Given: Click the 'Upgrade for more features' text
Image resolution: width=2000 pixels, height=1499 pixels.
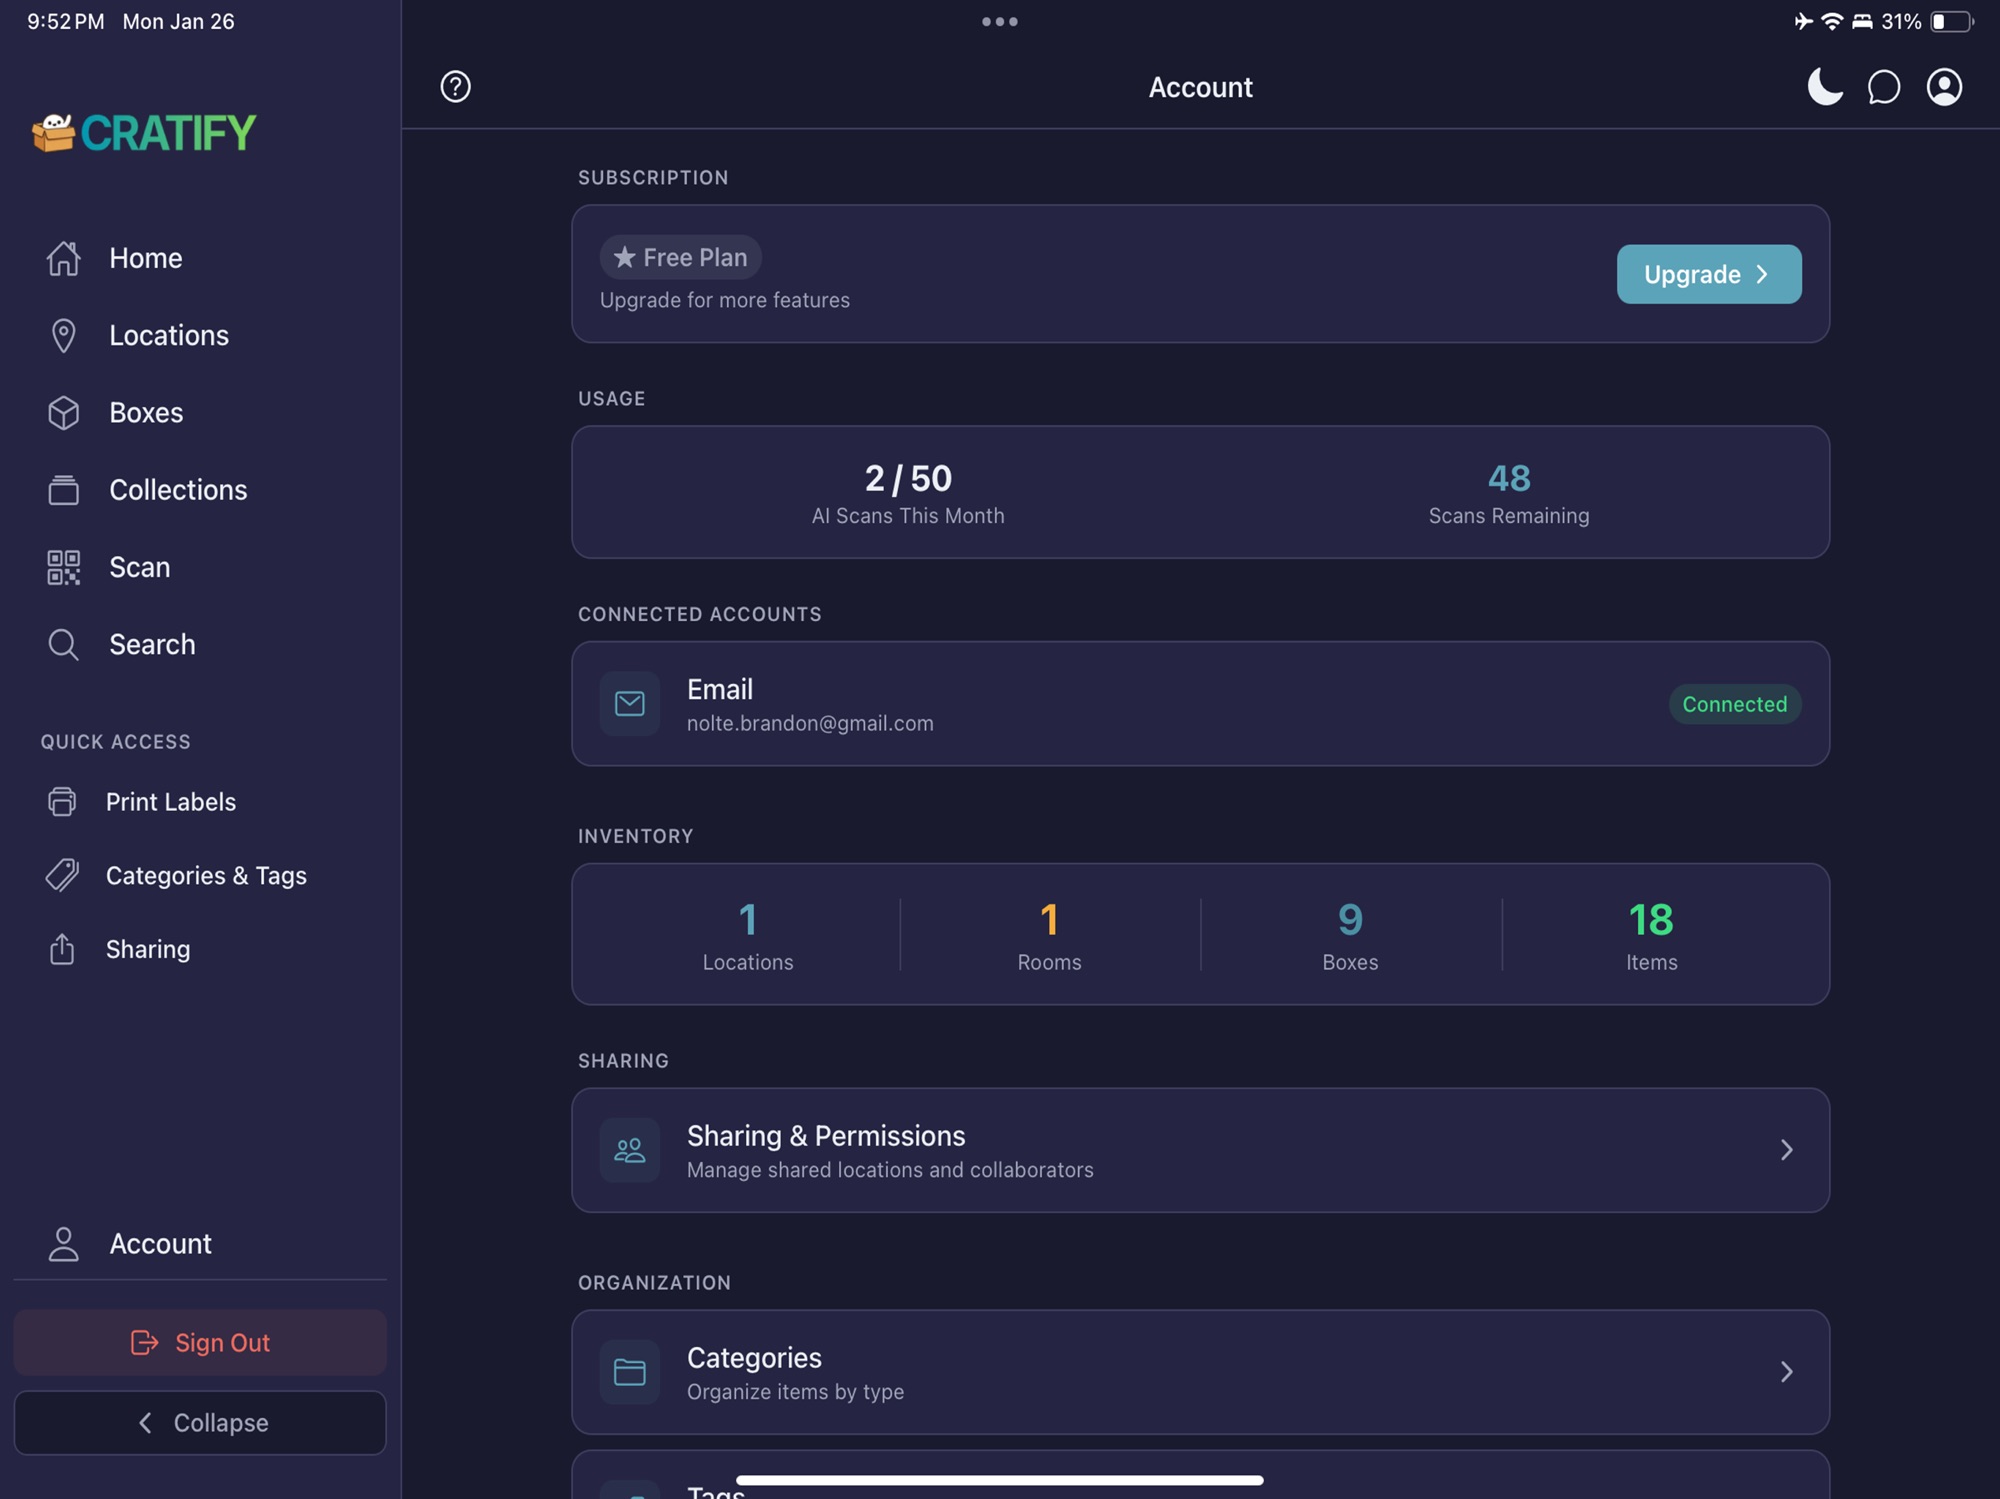Looking at the screenshot, I should coord(725,300).
